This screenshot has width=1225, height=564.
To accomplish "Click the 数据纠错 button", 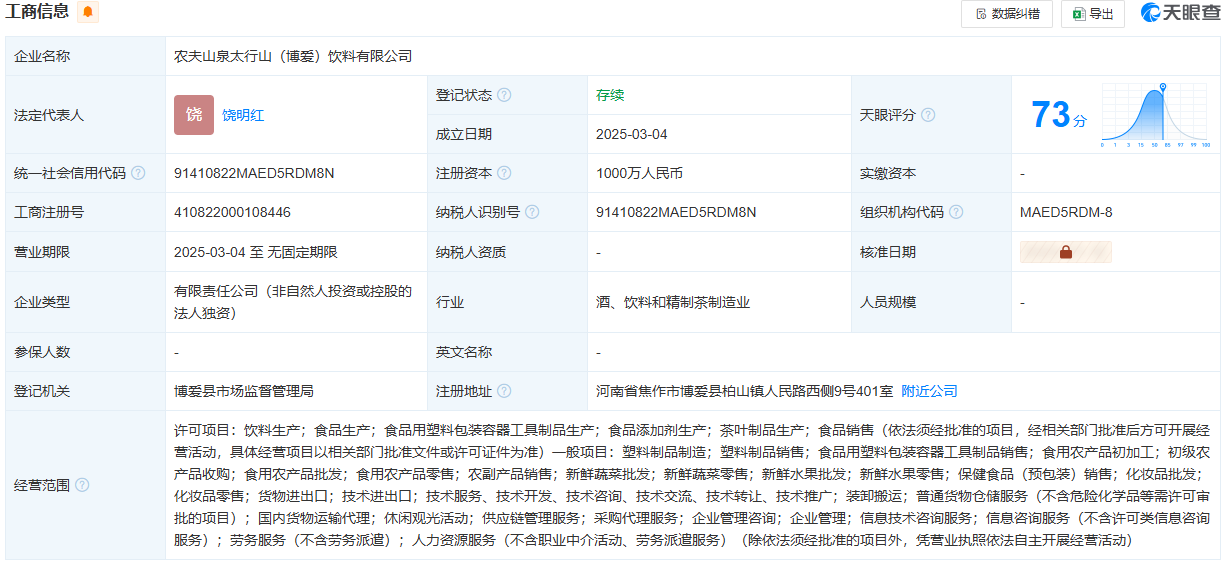I will [x=1006, y=14].
